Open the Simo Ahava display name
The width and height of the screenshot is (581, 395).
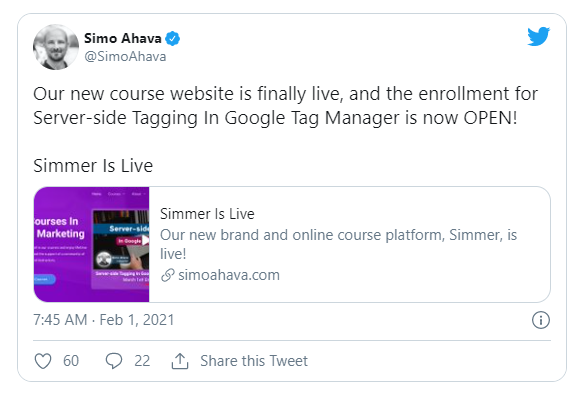click(x=123, y=38)
